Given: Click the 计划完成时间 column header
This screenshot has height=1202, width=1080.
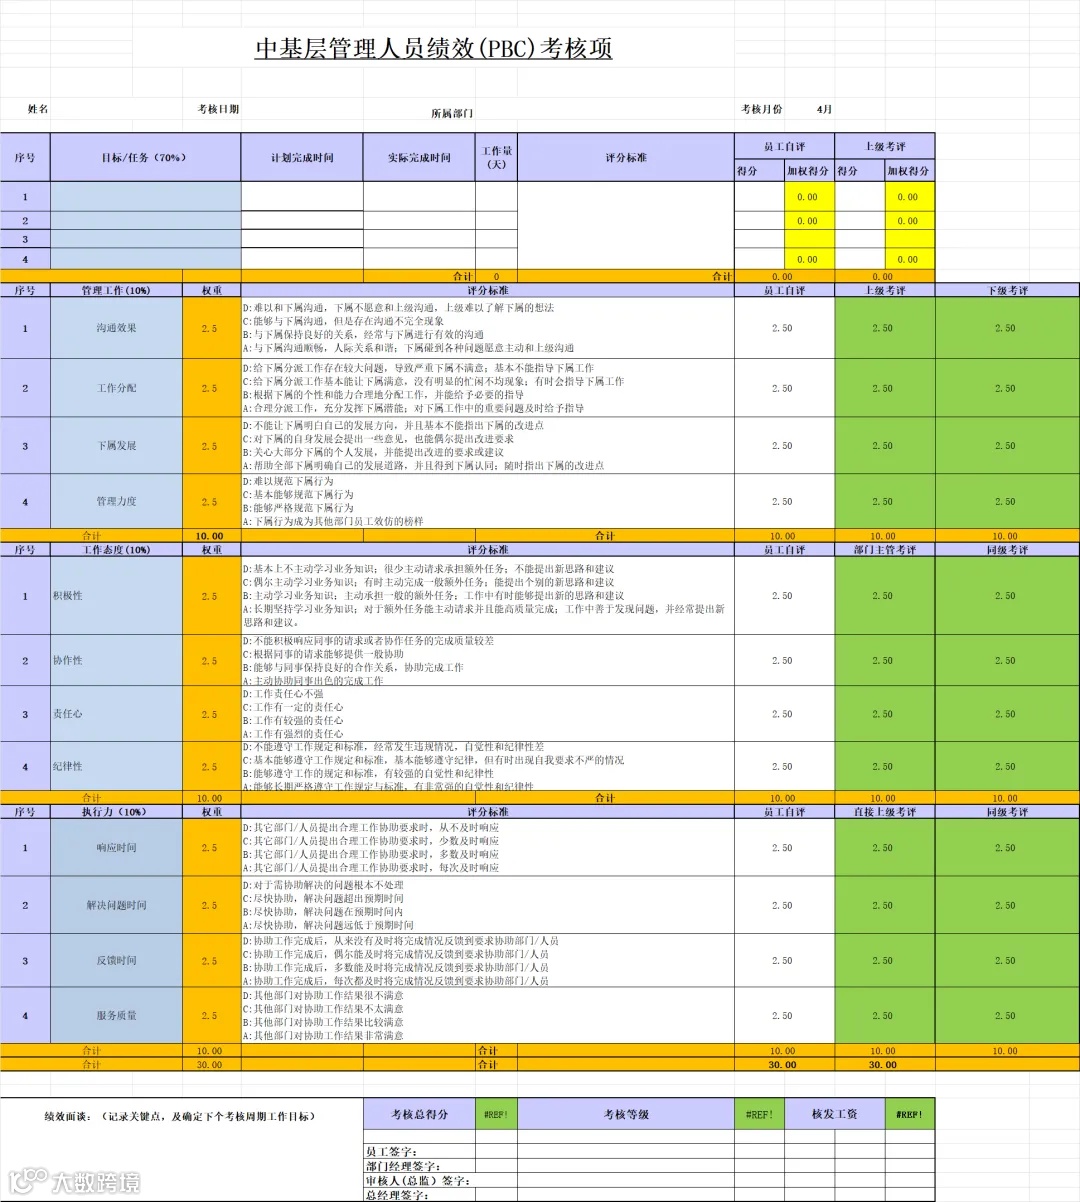Looking at the screenshot, I should (302, 157).
